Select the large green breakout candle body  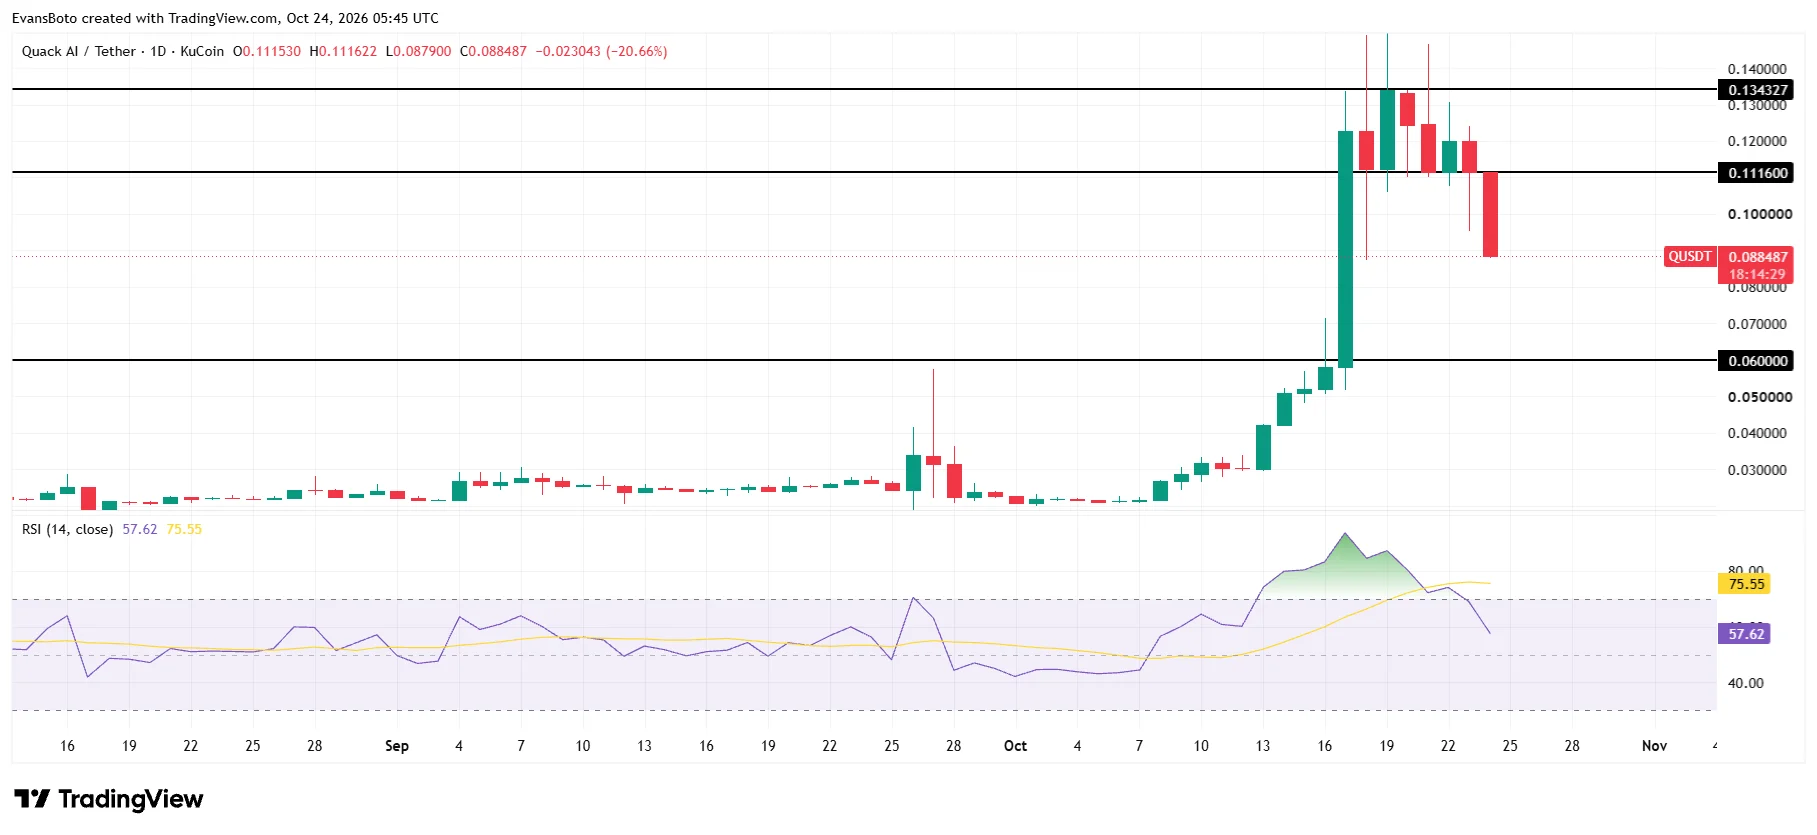tap(1345, 249)
